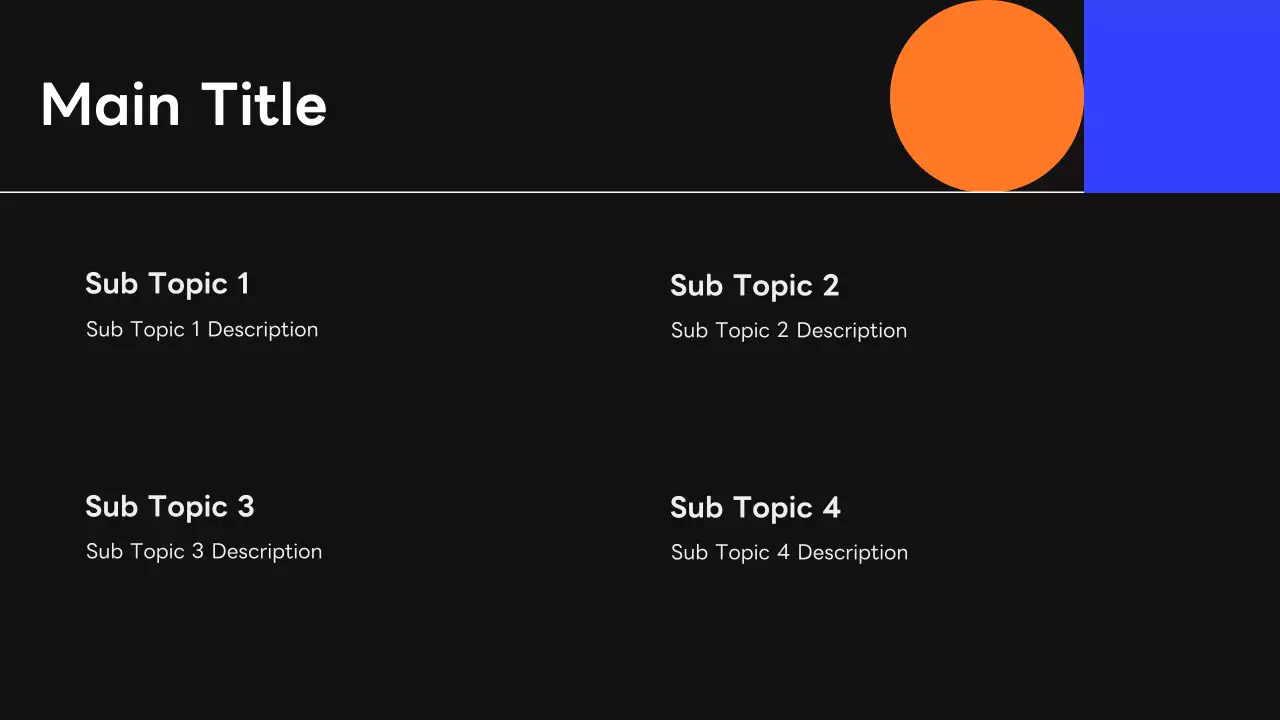Click the word "Main" in the title
1280x720 pixels.
click(x=110, y=105)
